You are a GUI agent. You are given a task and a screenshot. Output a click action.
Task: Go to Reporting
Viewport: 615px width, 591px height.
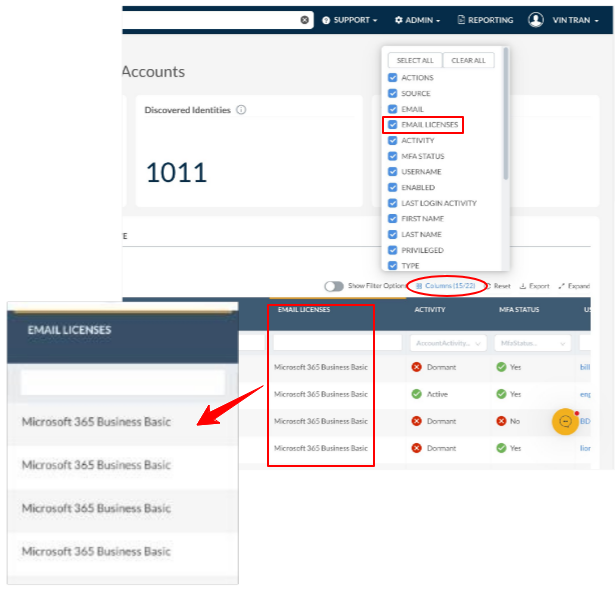[485, 20]
